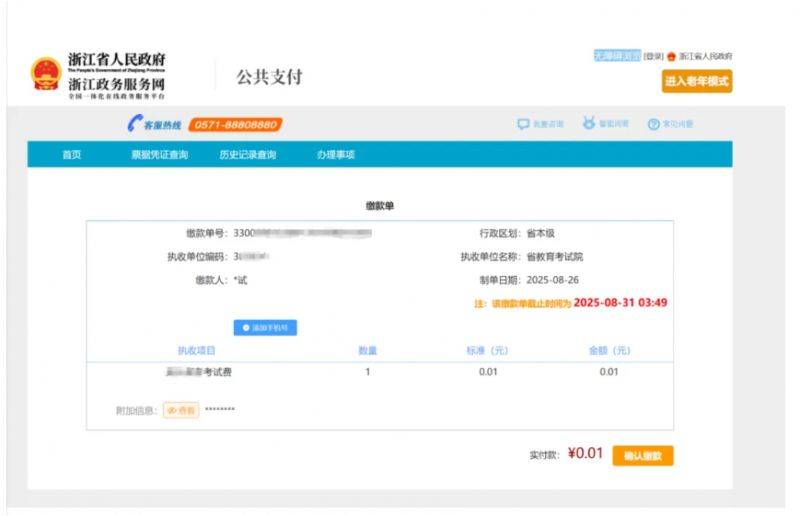800x516 pixels.
Task: Click the 浙江省人民政府 text link
Action: pos(705,57)
